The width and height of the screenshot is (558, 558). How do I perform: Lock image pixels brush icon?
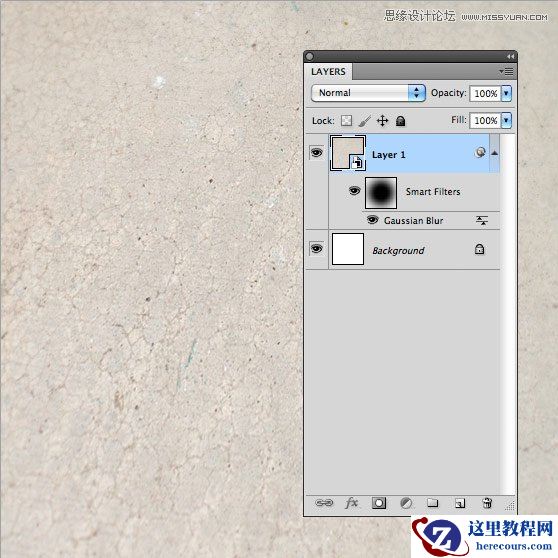pos(365,121)
